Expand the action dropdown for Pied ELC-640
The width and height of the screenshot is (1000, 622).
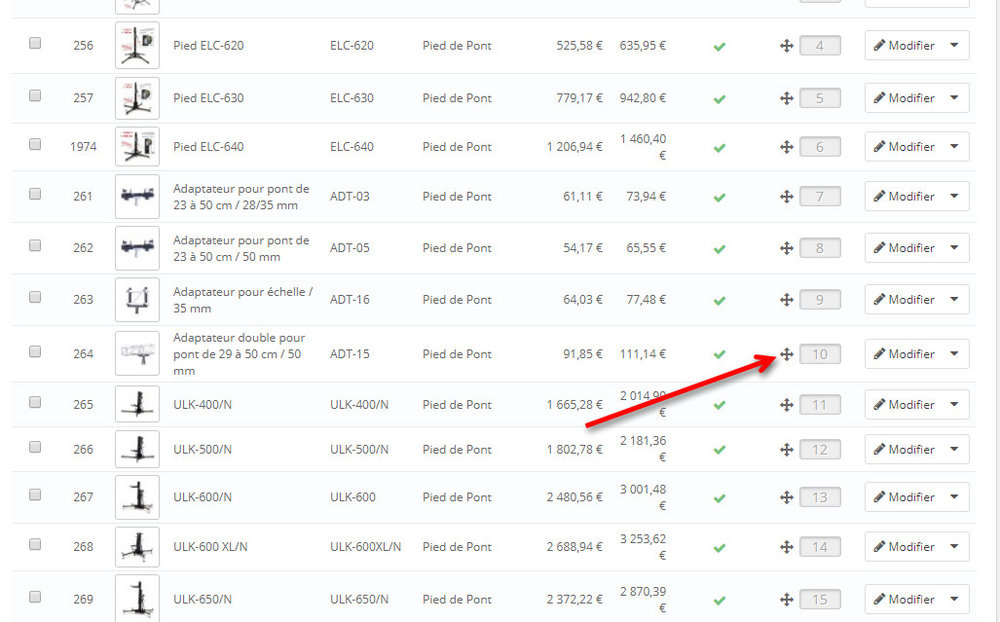click(x=955, y=147)
